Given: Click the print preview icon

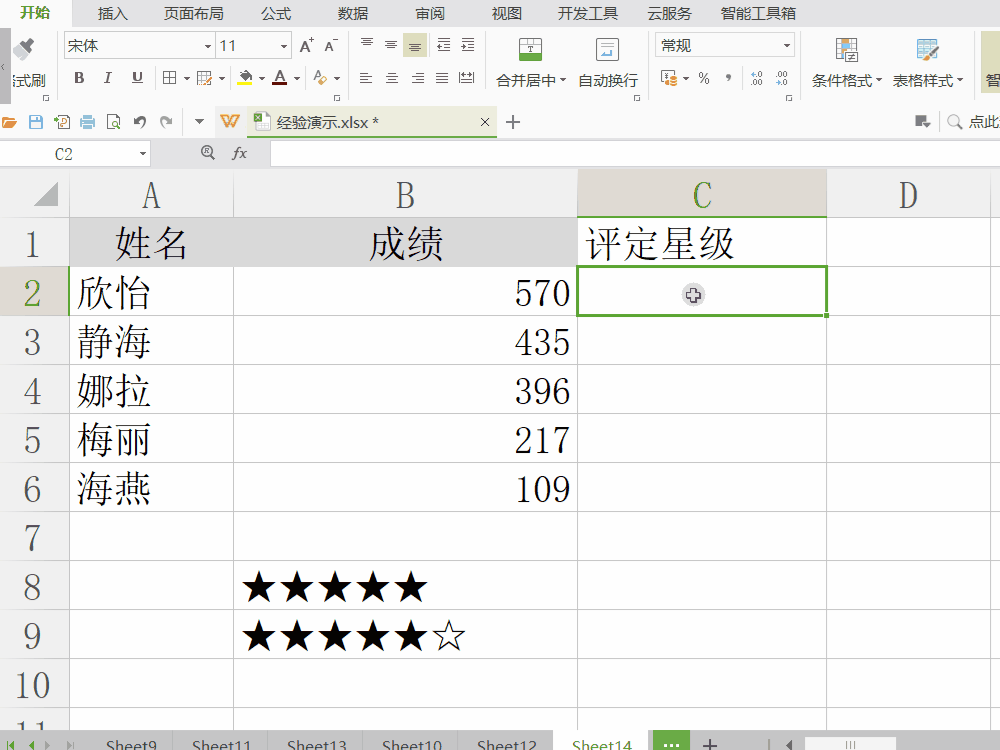Looking at the screenshot, I should point(113,122).
